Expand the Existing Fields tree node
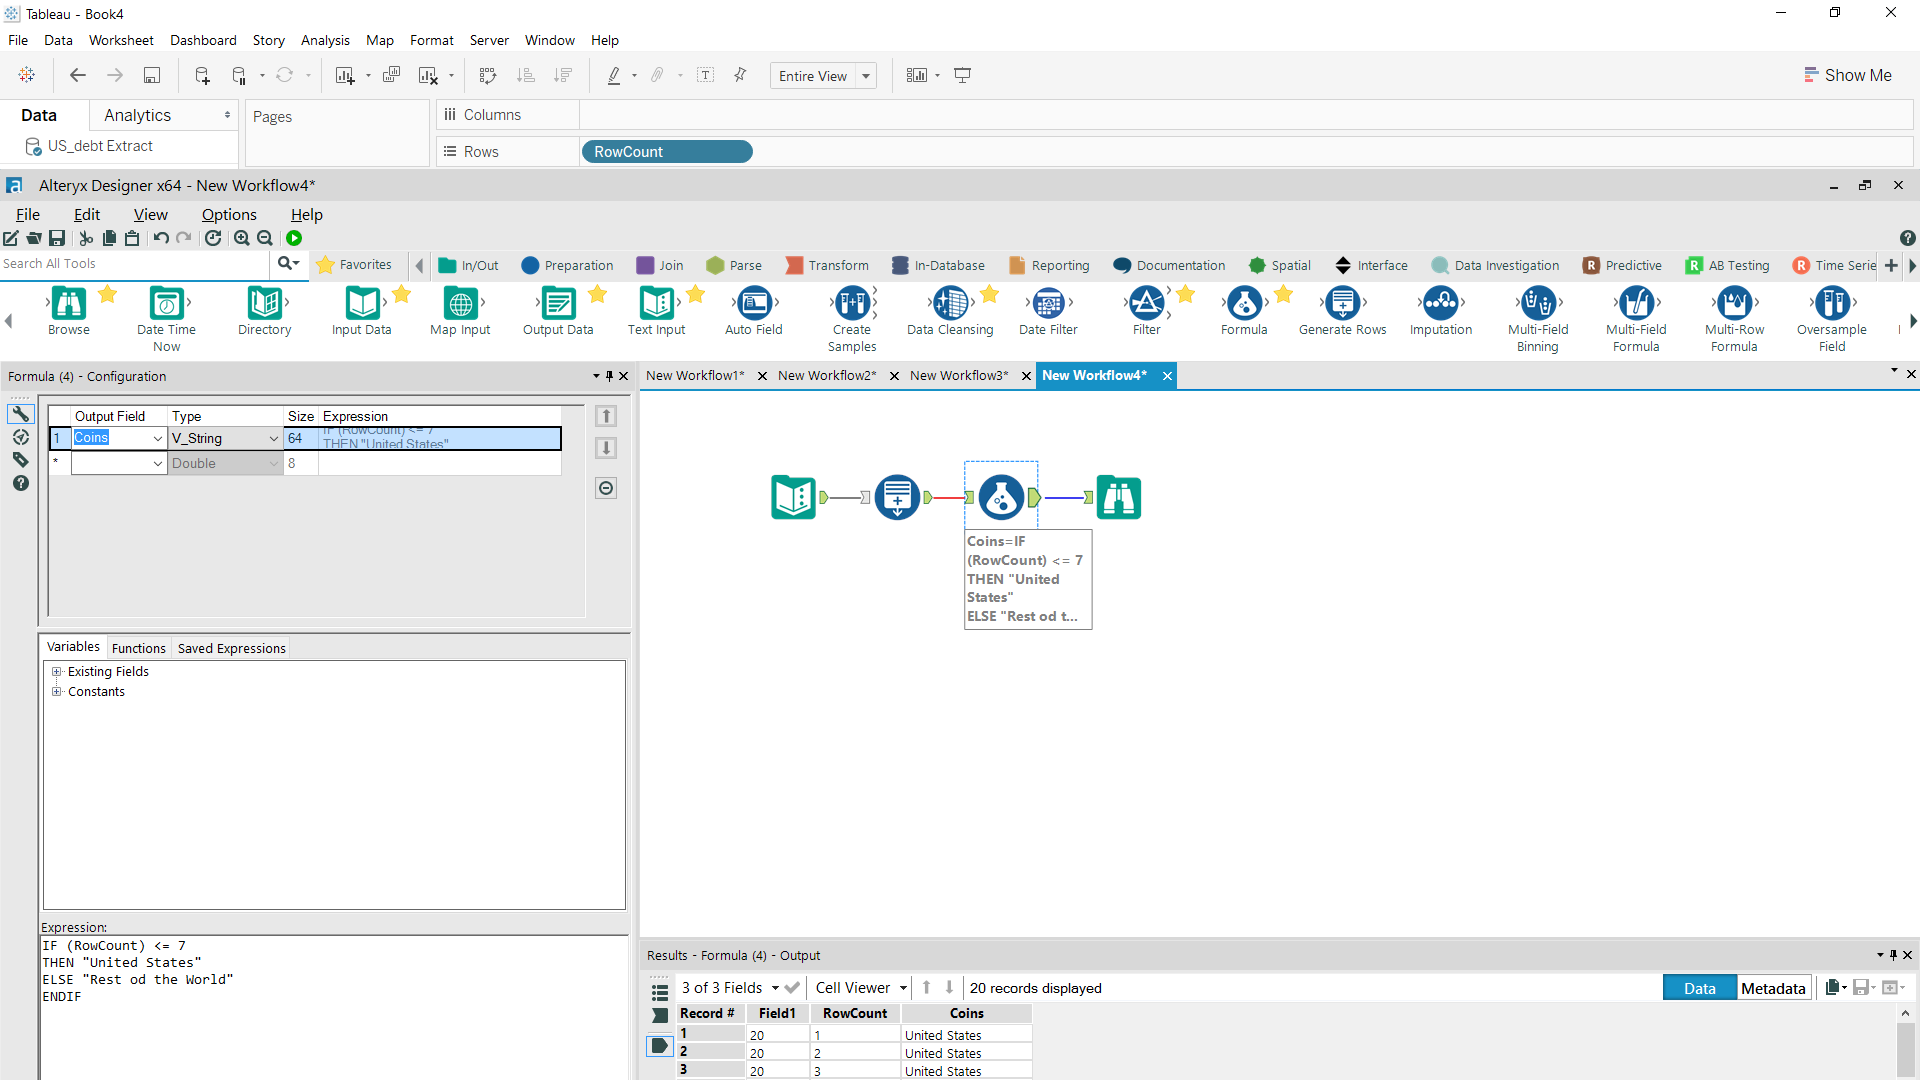The image size is (1920, 1080). 57,672
